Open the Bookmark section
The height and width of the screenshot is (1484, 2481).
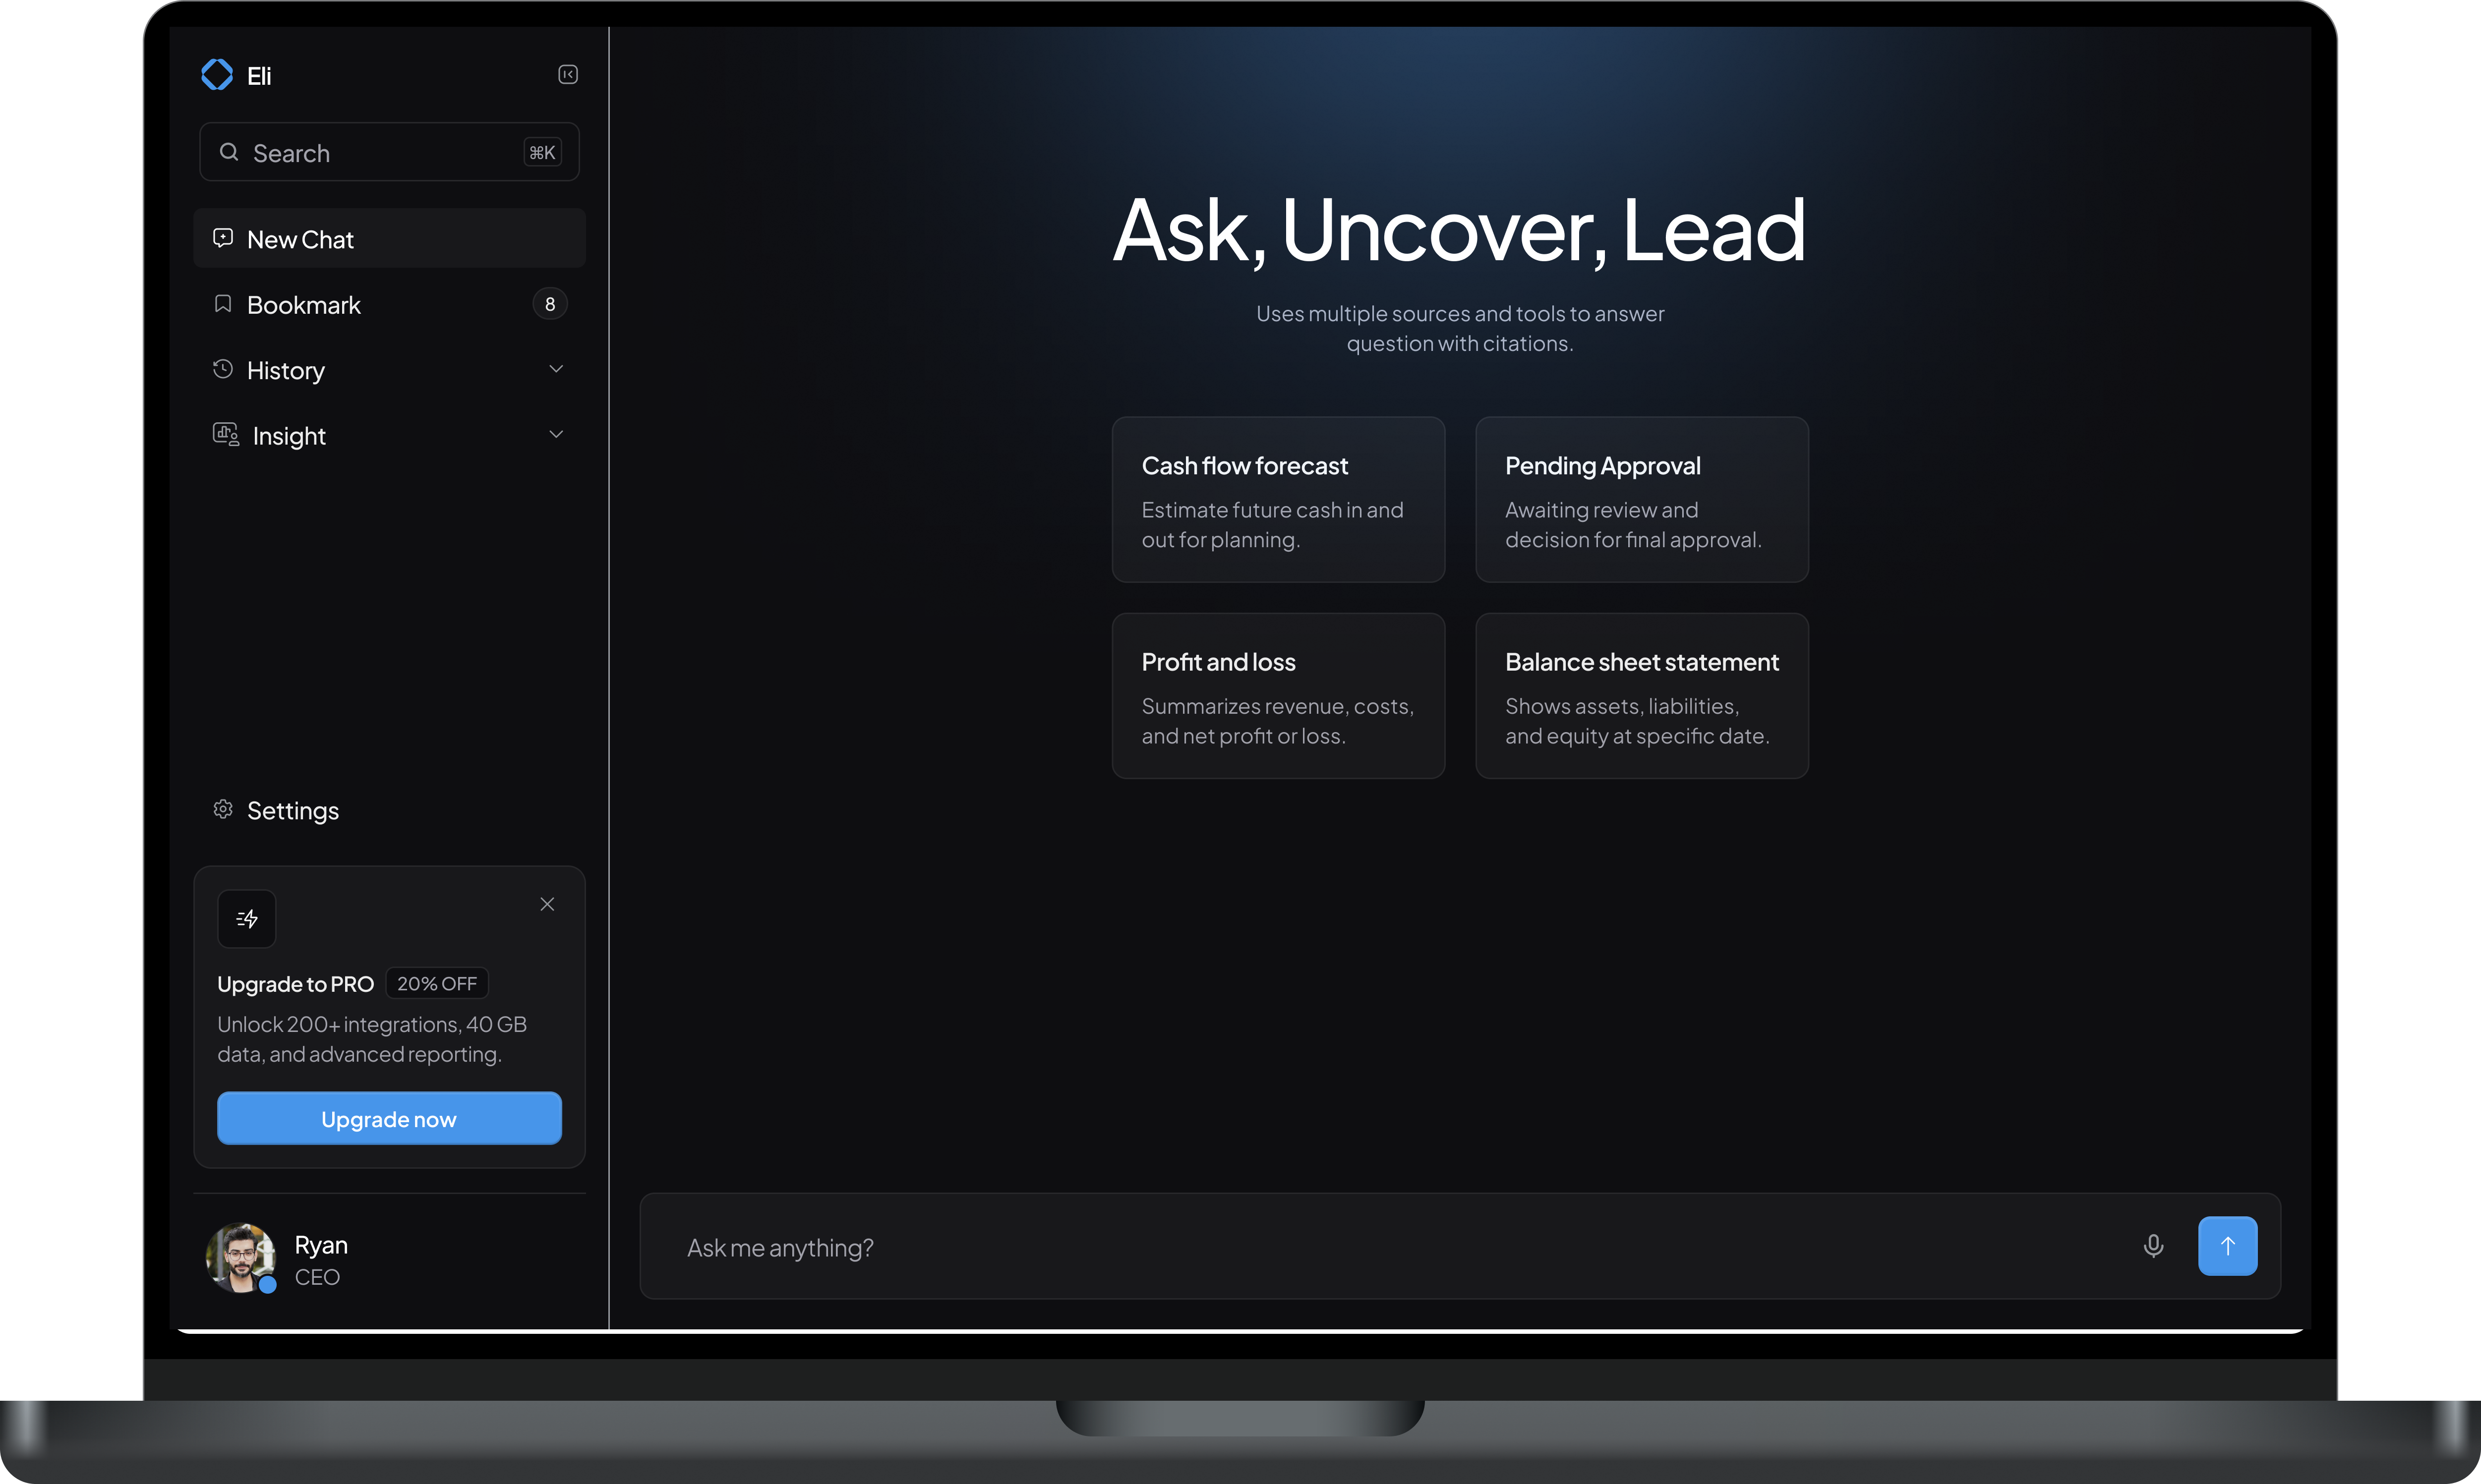(304, 305)
